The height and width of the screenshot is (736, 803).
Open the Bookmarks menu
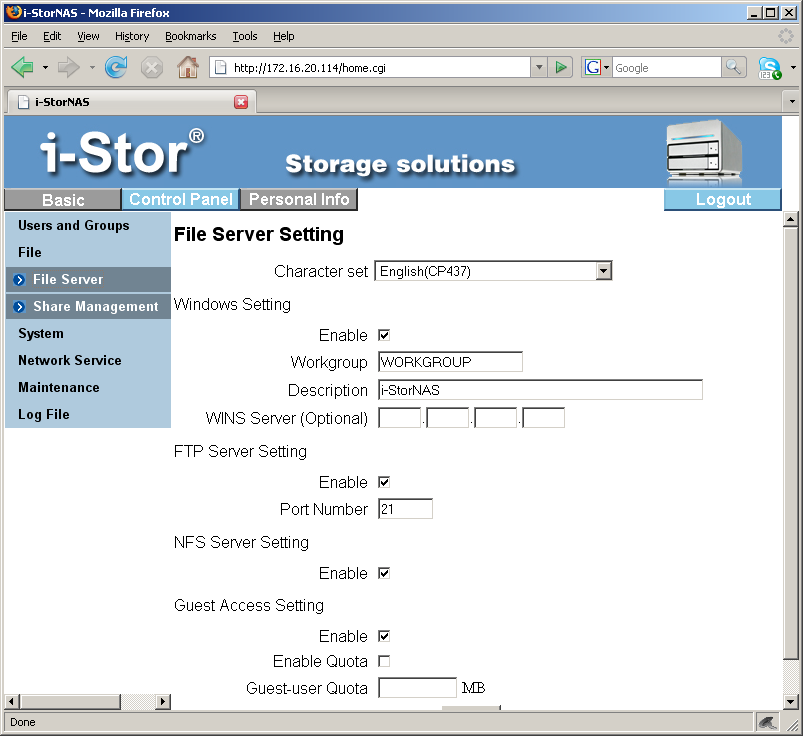(x=191, y=36)
